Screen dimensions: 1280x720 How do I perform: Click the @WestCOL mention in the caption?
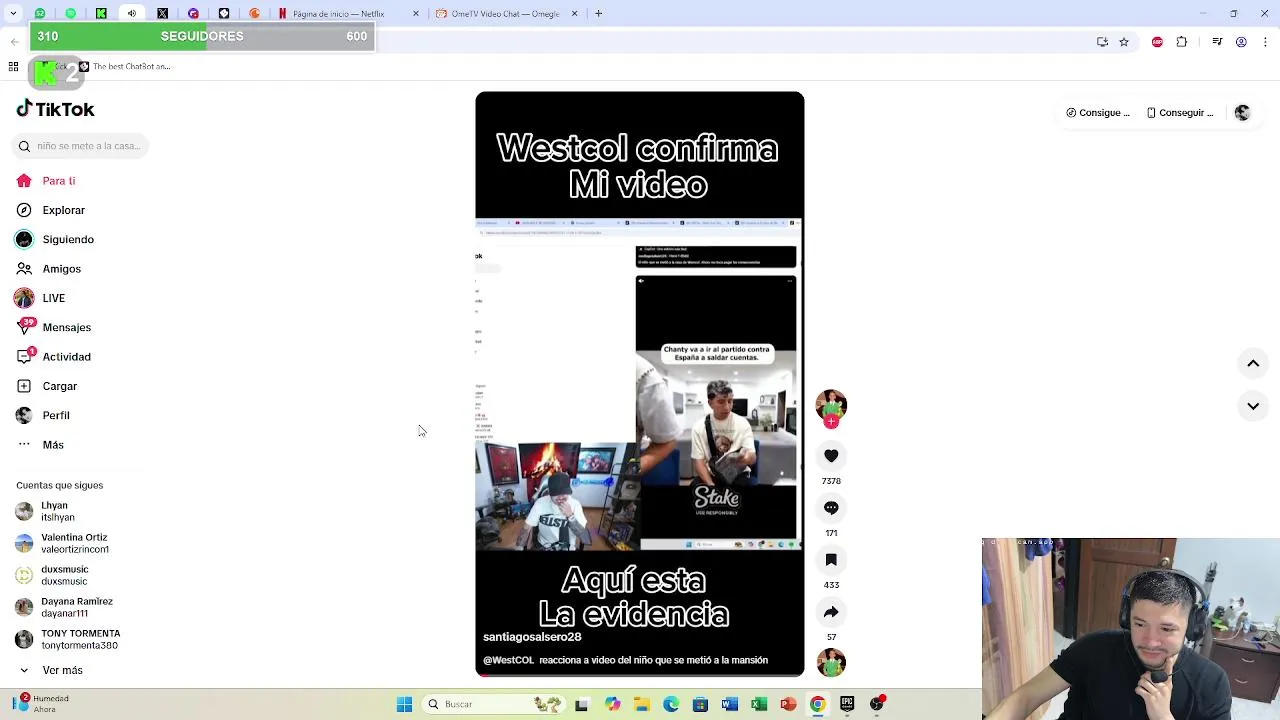[x=508, y=660]
